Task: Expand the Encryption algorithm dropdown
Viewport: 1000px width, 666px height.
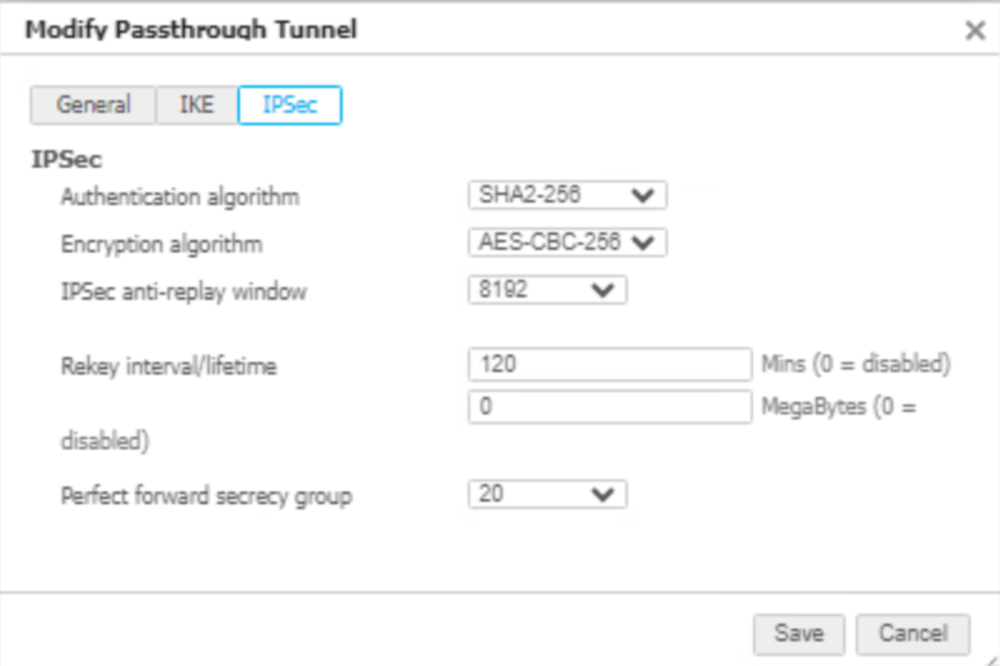Action: point(567,243)
